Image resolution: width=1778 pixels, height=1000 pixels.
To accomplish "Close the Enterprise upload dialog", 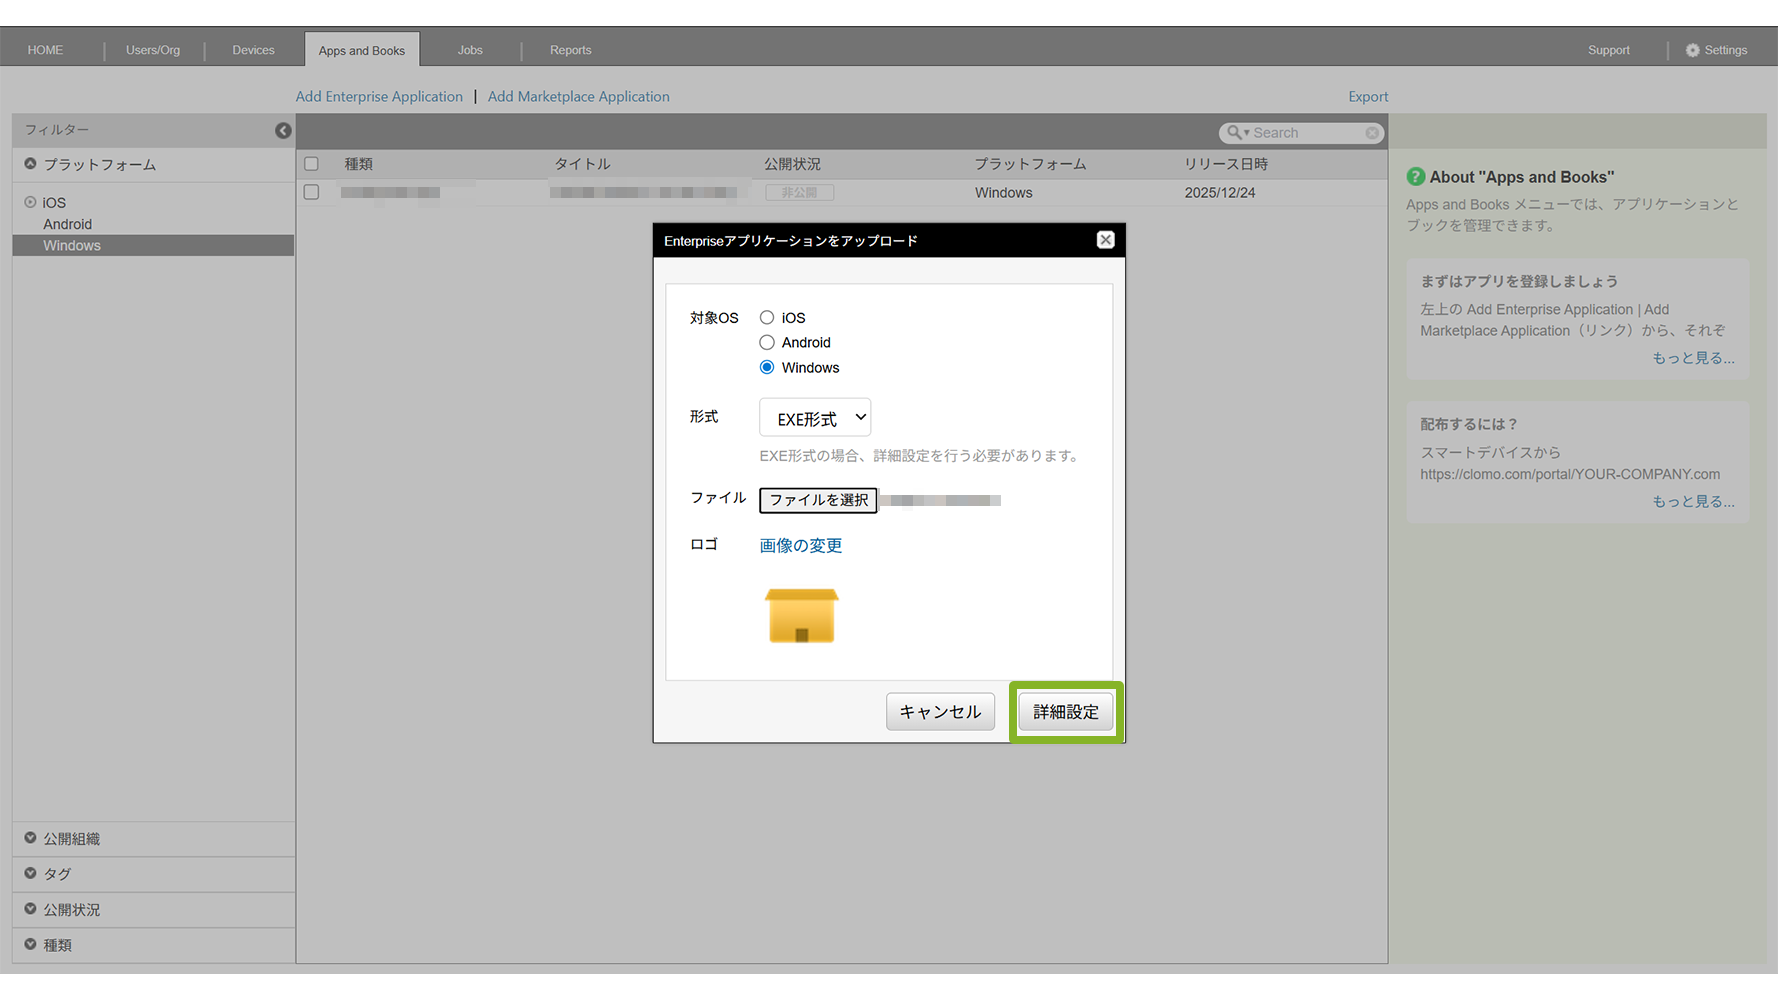I will (x=1105, y=240).
